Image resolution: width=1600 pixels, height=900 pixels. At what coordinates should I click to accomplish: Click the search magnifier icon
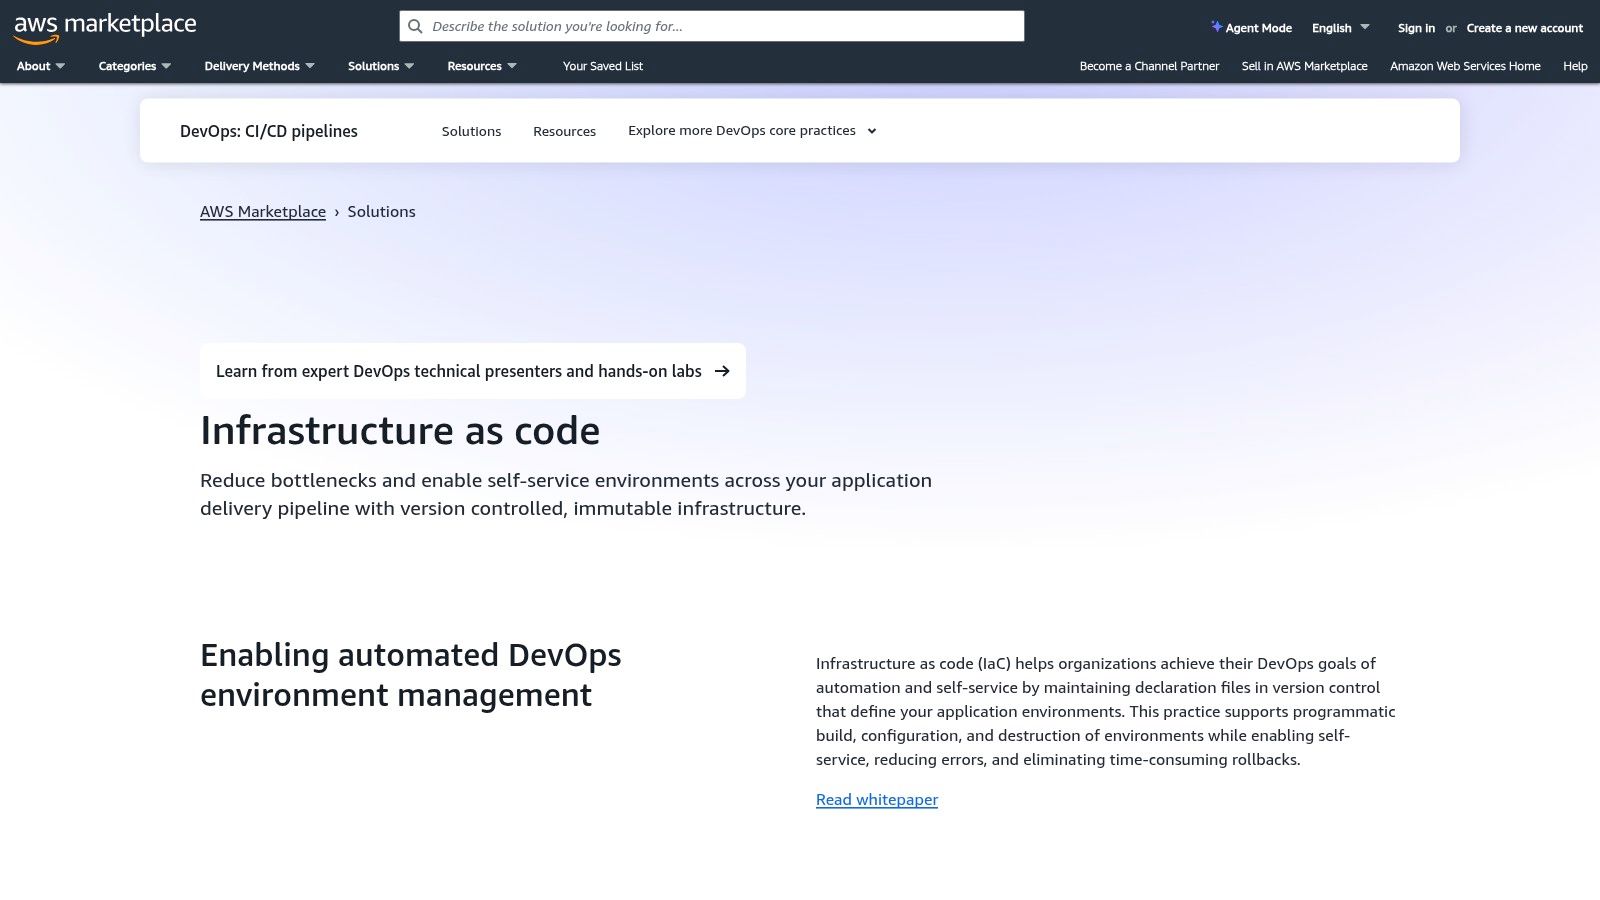pyautogui.click(x=415, y=26)
